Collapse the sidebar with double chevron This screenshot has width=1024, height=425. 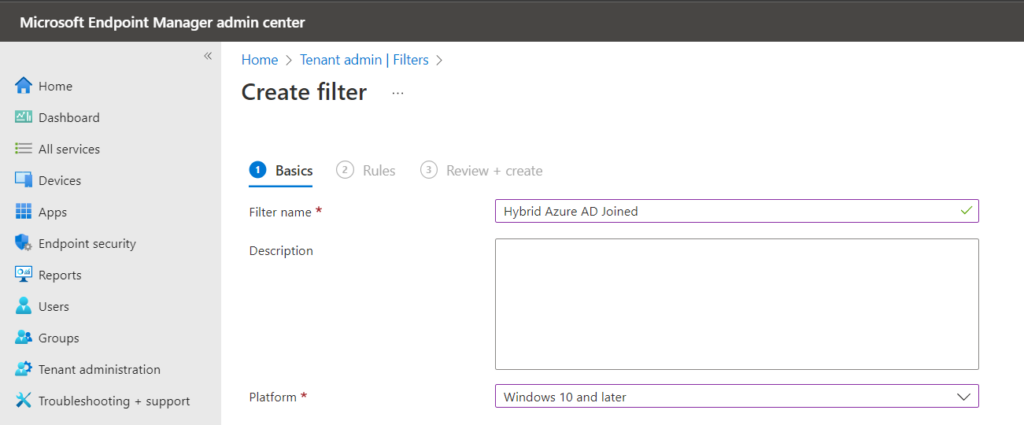[x=208, y=56]
